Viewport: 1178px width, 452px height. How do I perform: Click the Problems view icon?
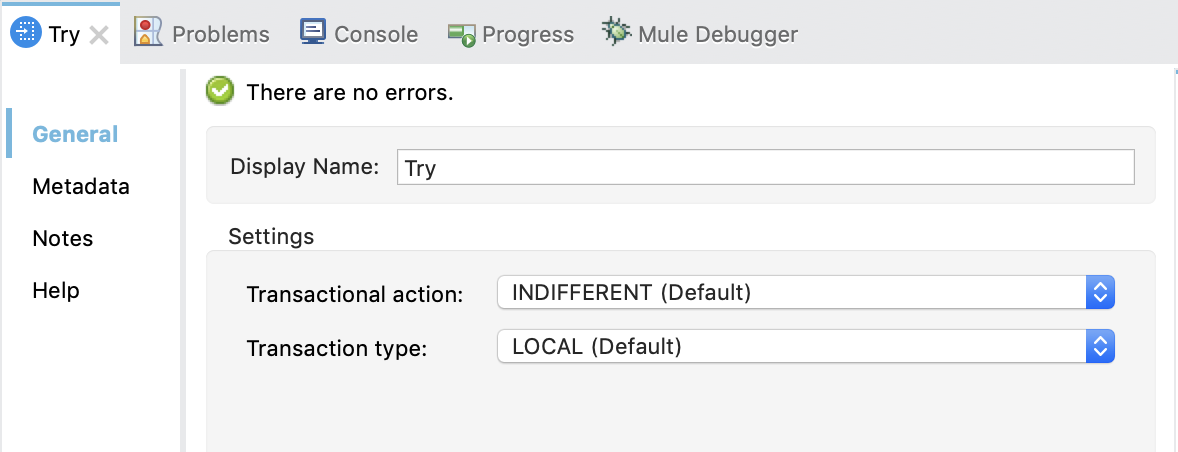point(149,33)
